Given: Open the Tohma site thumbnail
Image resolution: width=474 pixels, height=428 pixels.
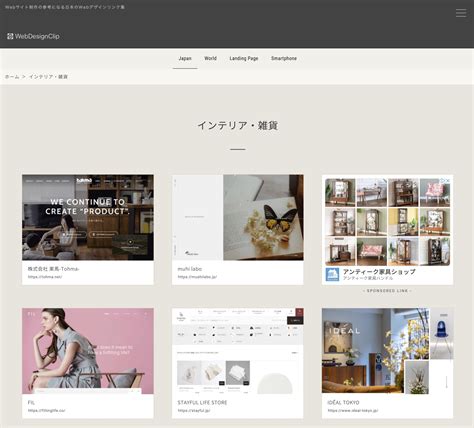Looking at the screenshot, I should (x=88, y=217).
